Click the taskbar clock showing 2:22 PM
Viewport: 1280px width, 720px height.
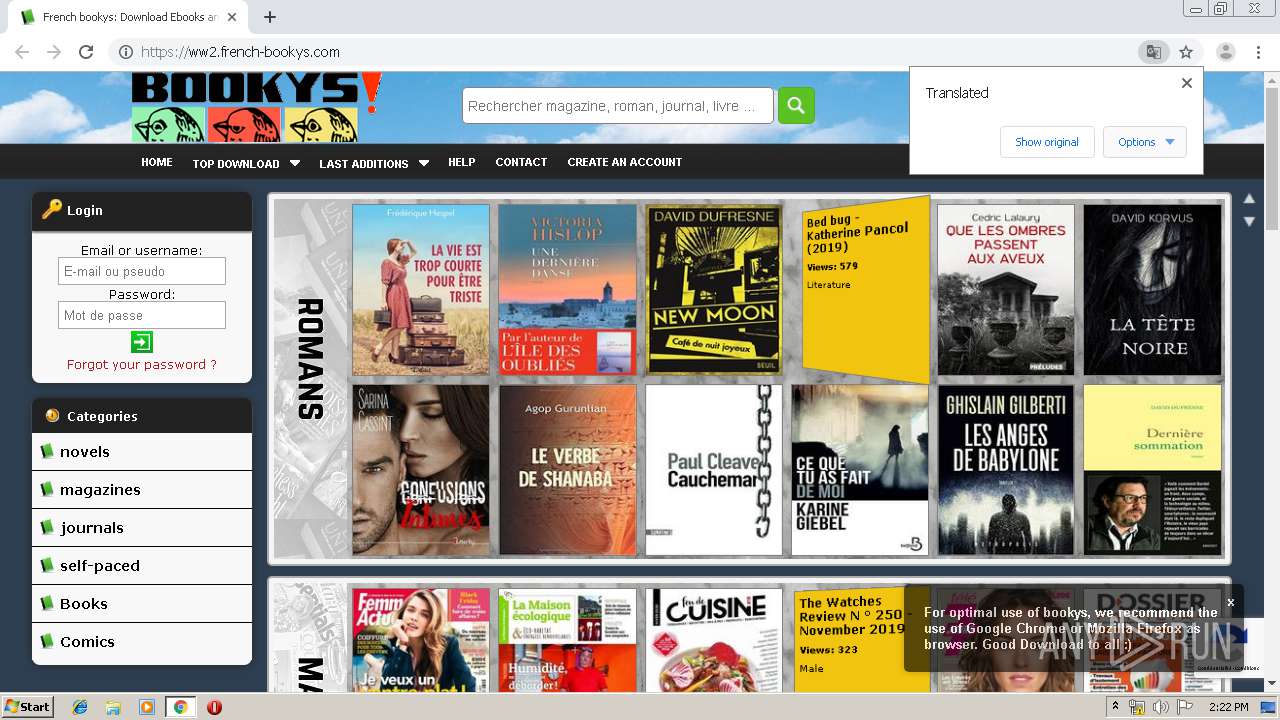point(1228,707)
